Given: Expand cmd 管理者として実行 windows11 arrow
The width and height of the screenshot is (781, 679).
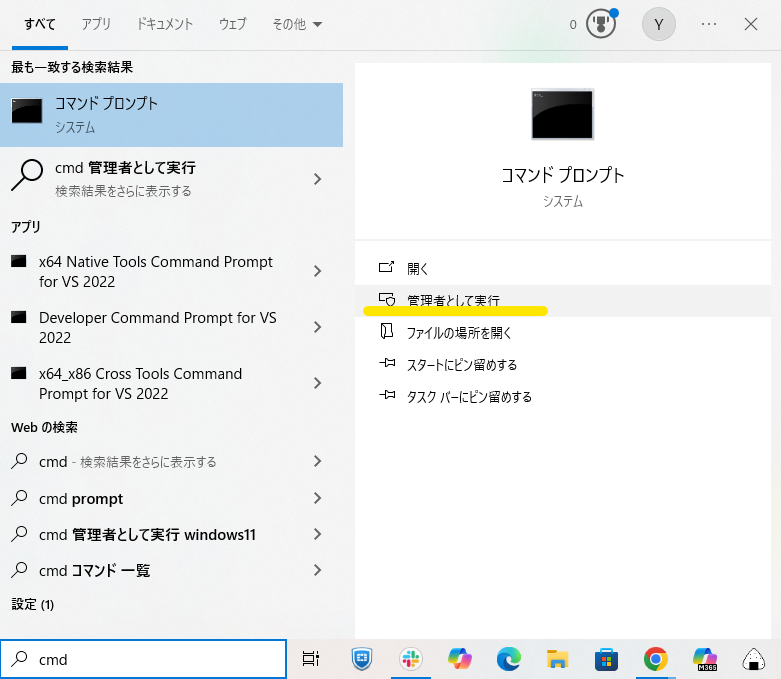Looking at the screenshot, I should tap(317, 534).
